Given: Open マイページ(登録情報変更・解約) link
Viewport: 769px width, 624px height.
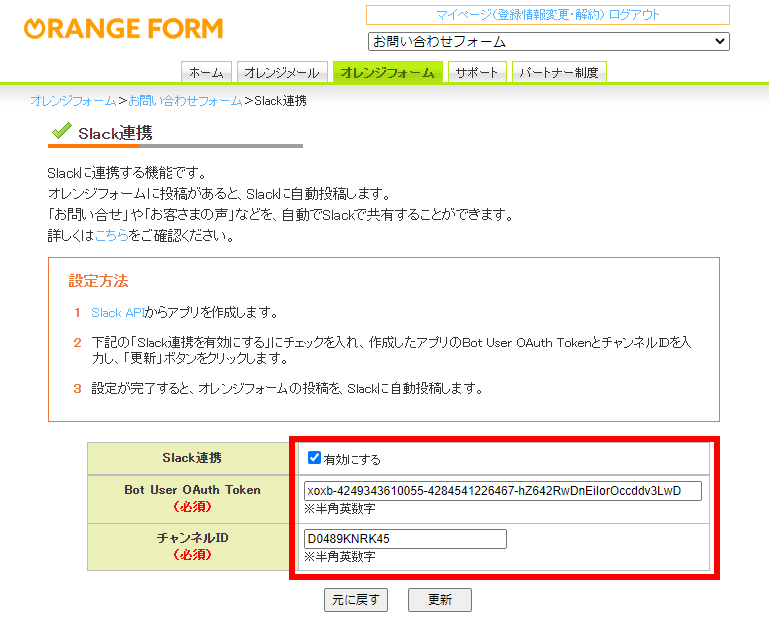Looking at the screenshot, I should [x=520, y=15].
